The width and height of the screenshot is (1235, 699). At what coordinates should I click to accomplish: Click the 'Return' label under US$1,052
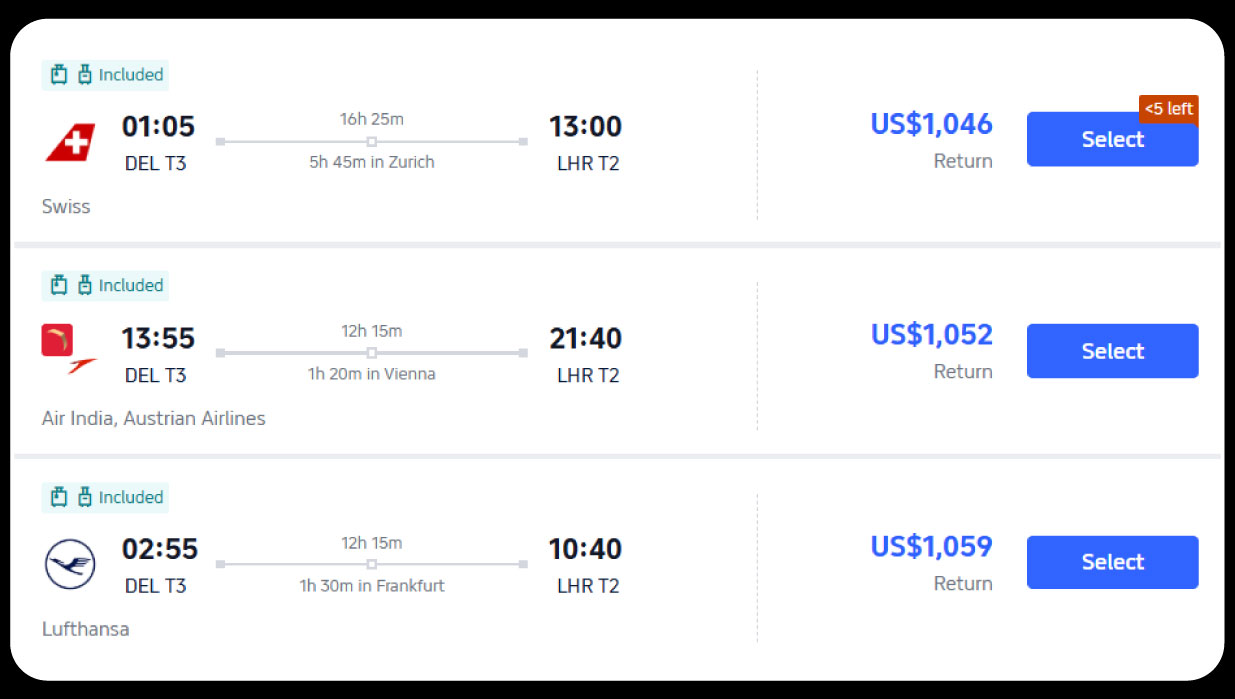tap(963, 371)
